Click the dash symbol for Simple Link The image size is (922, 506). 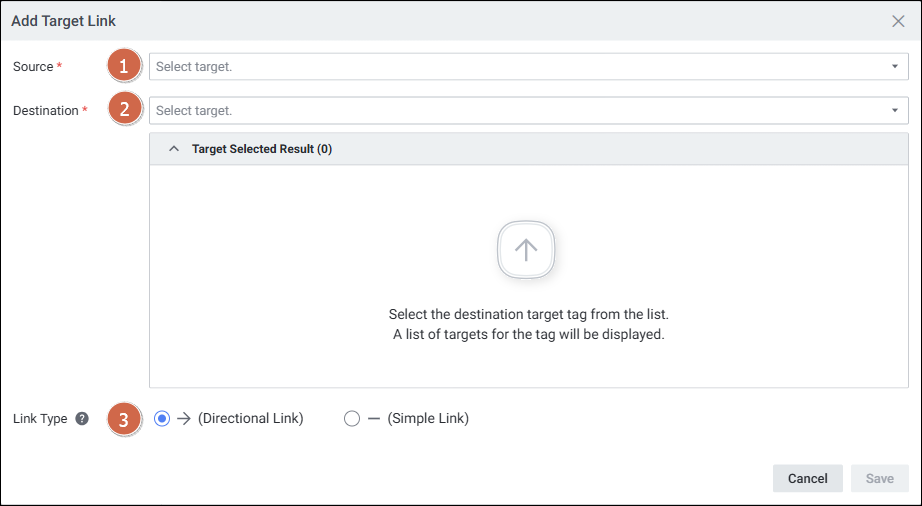click(374, 419)
